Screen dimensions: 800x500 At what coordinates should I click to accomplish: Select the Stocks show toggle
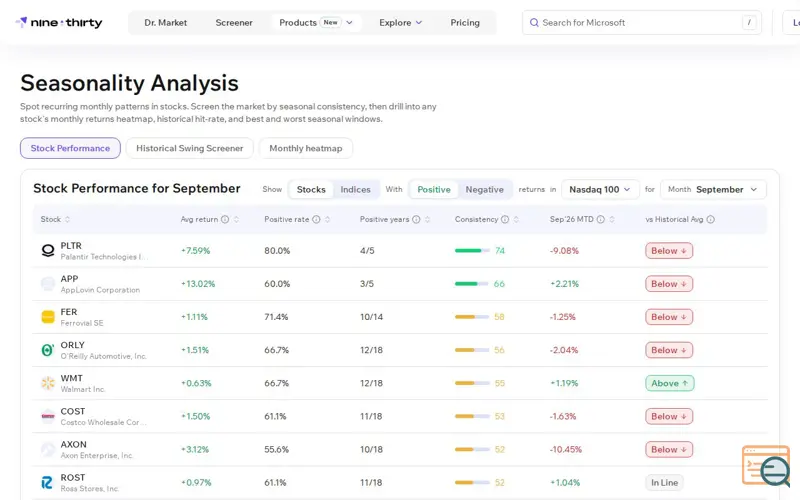[311, 189]
